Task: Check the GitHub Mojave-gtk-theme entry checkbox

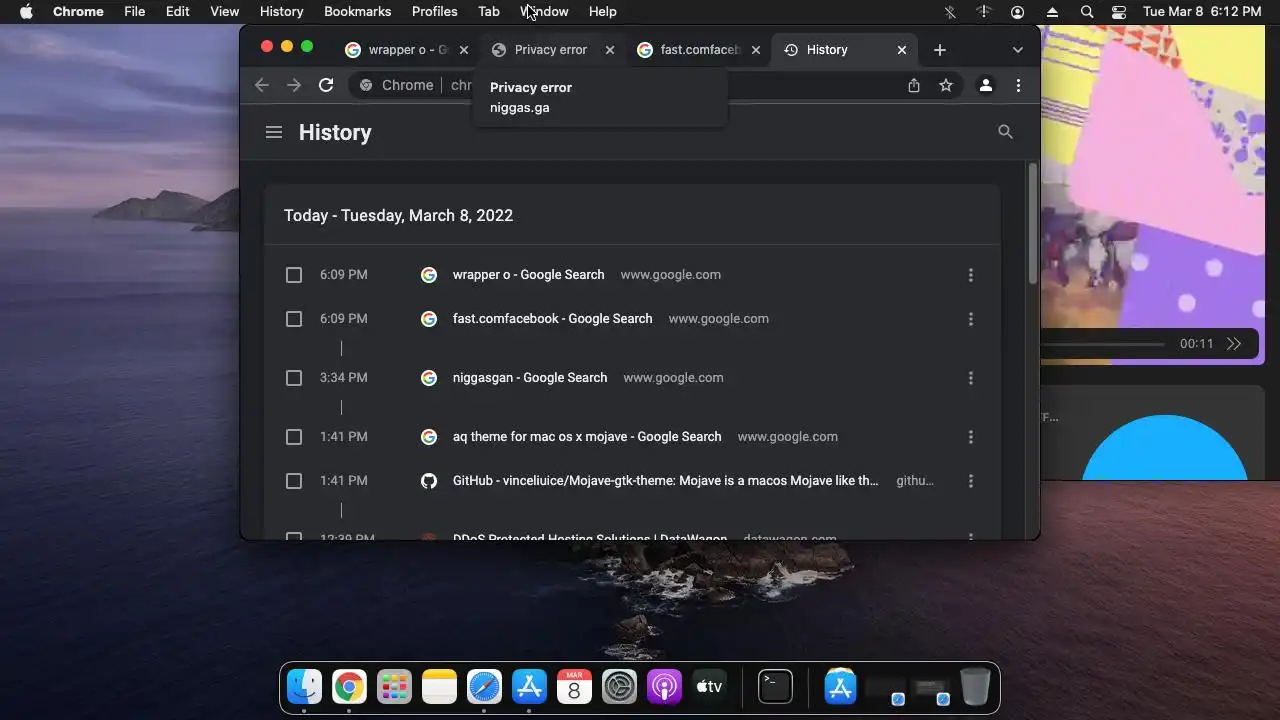Action: coord(294,481)
